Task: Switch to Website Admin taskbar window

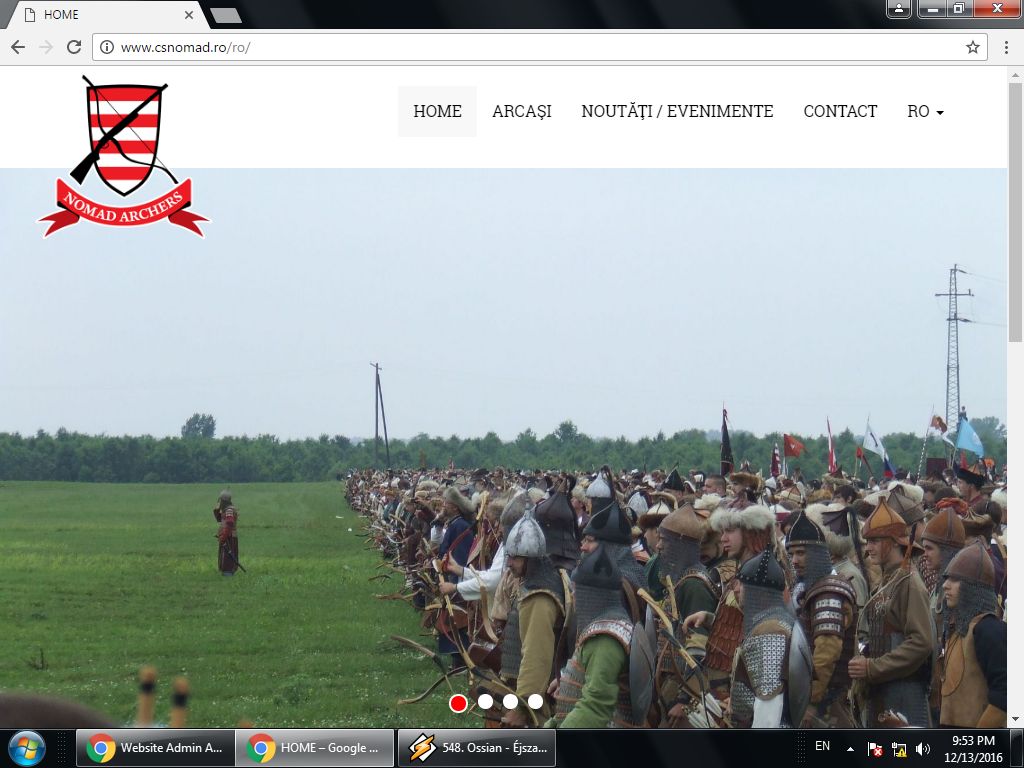Action: pyautogui.click(x=155, y=748)
